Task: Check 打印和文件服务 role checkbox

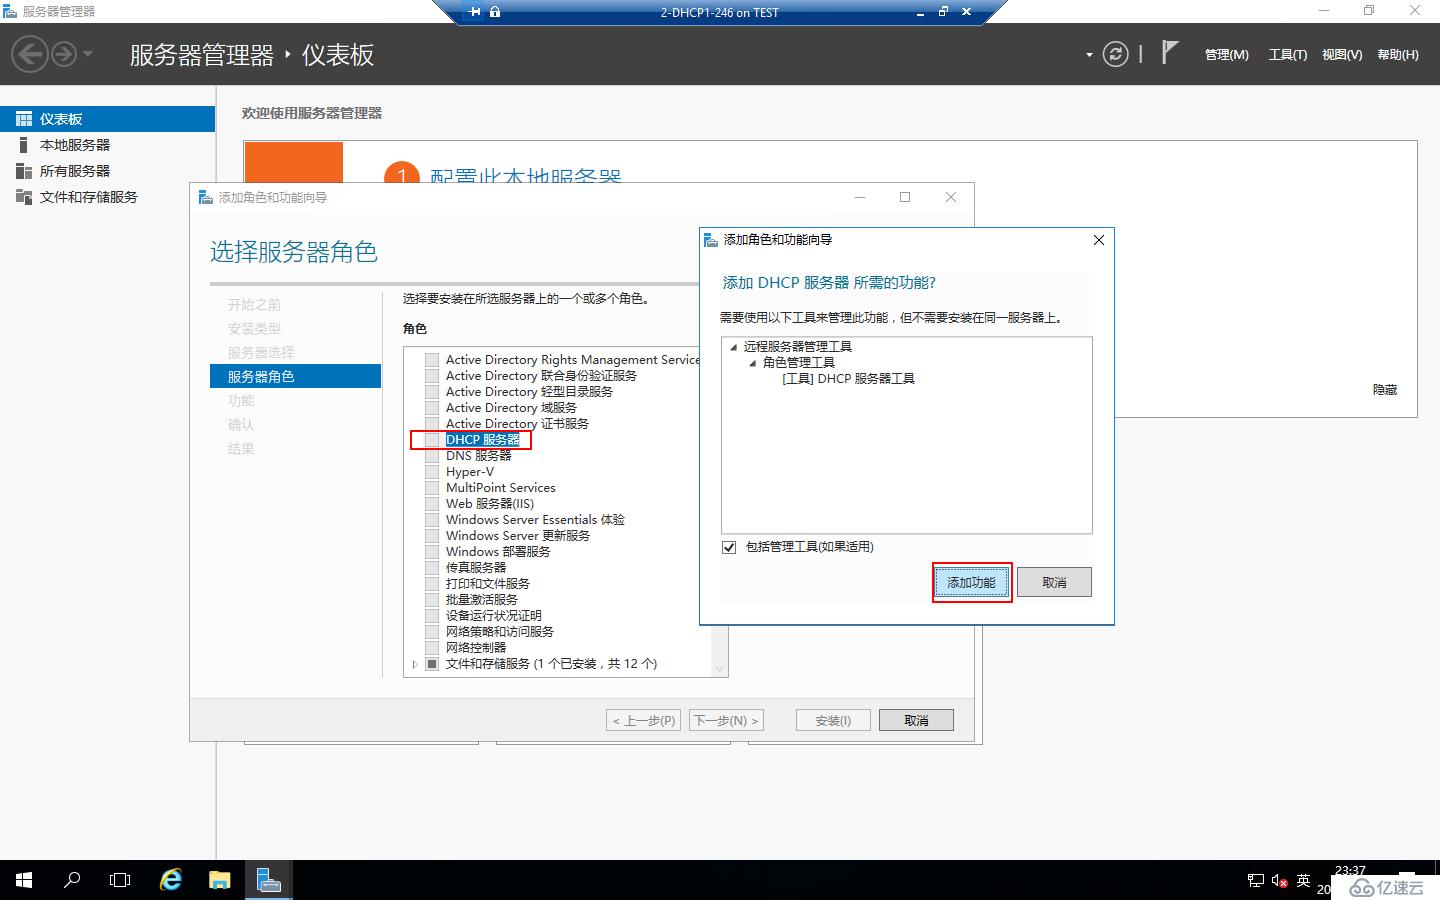Action: point(432,584)
